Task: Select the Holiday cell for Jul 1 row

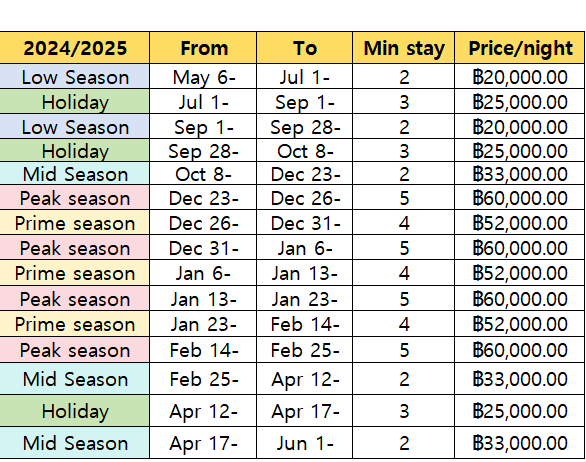Action: 75,102
